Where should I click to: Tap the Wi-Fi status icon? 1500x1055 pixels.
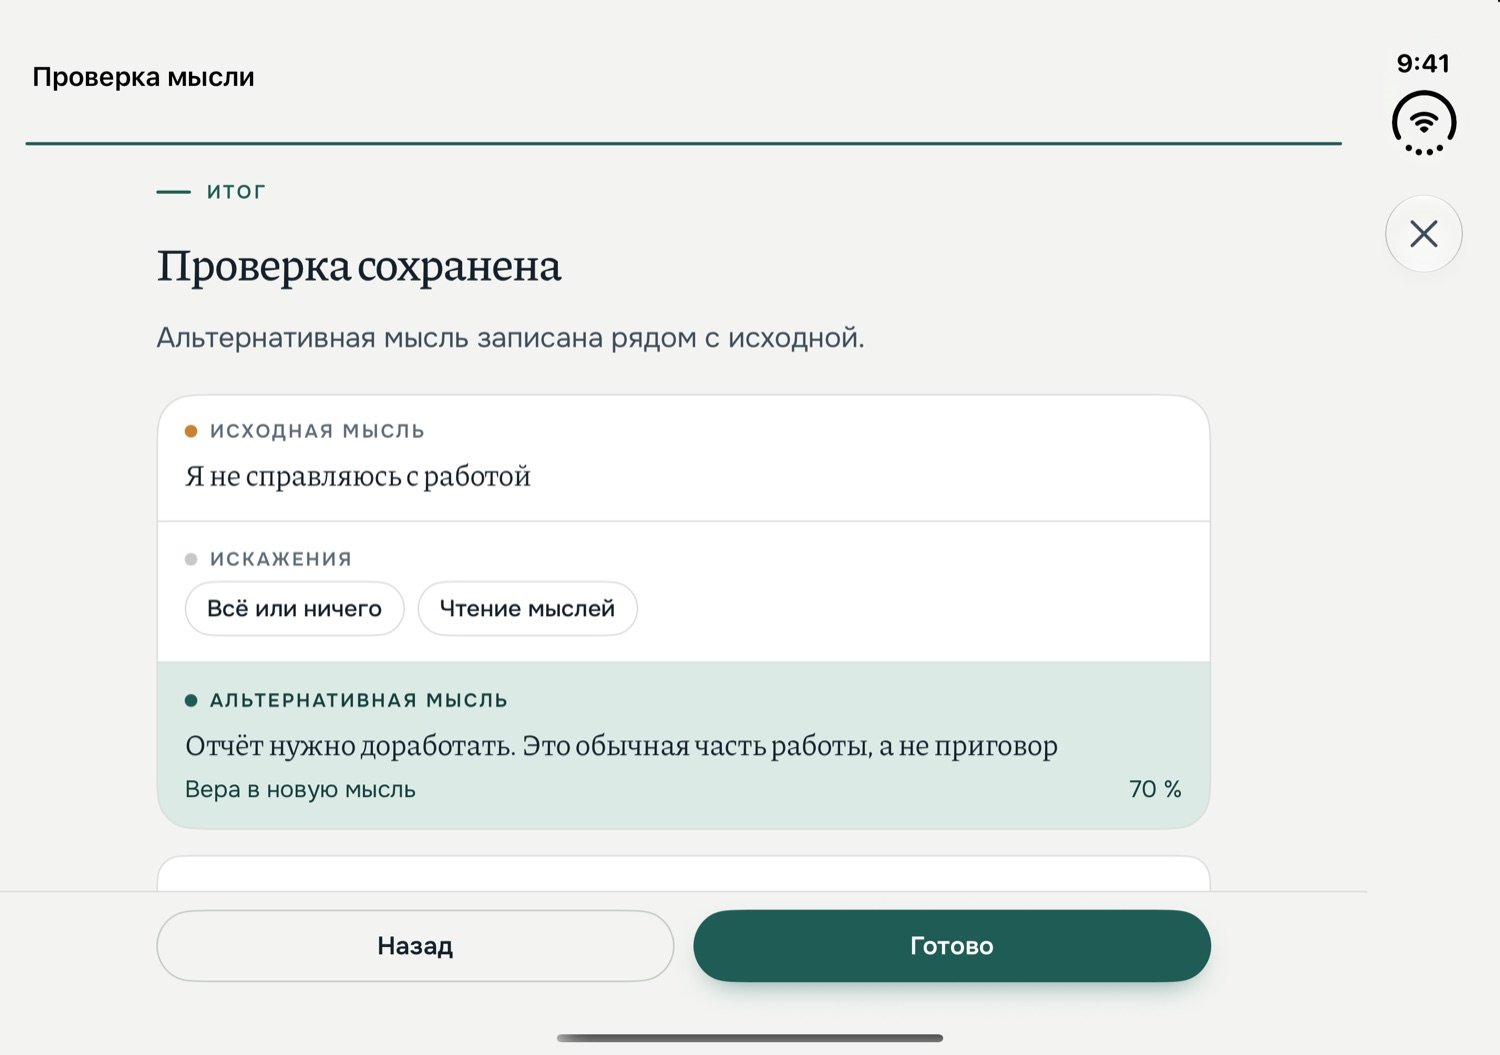[x=1424, y=123]
